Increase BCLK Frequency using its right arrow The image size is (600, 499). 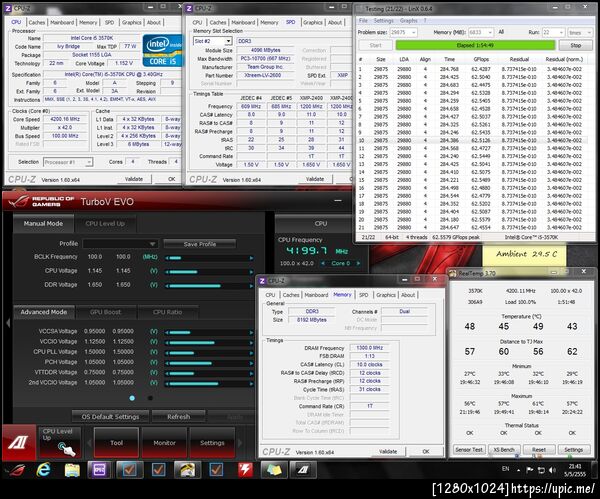coord(251,258)
